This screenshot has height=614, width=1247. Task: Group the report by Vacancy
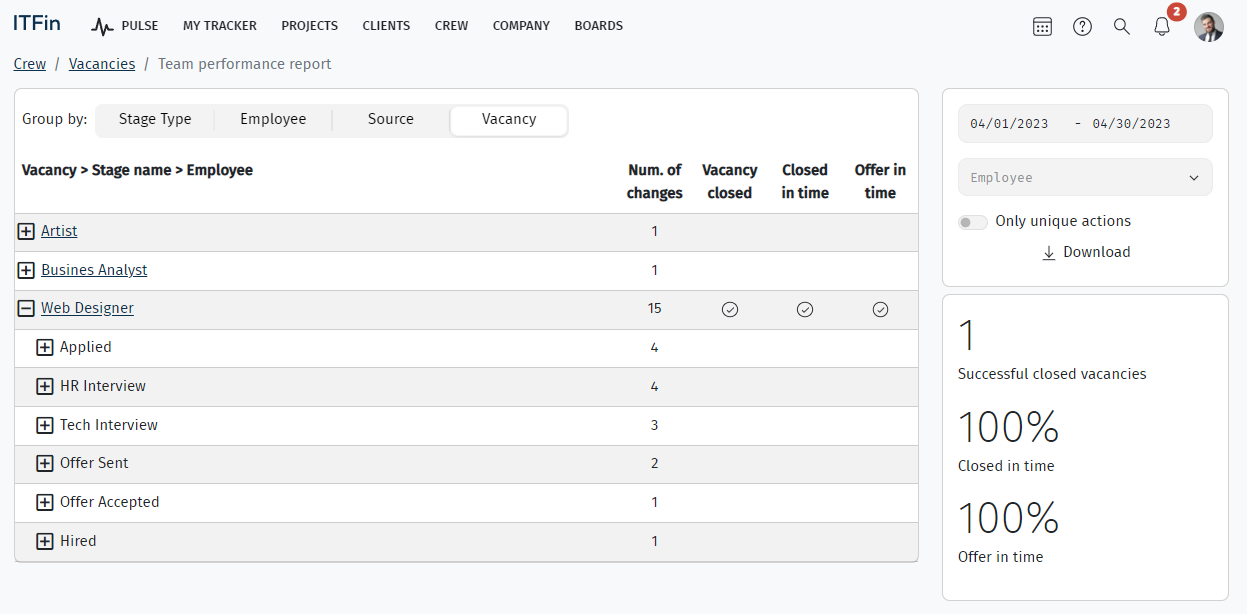(509, 120)
